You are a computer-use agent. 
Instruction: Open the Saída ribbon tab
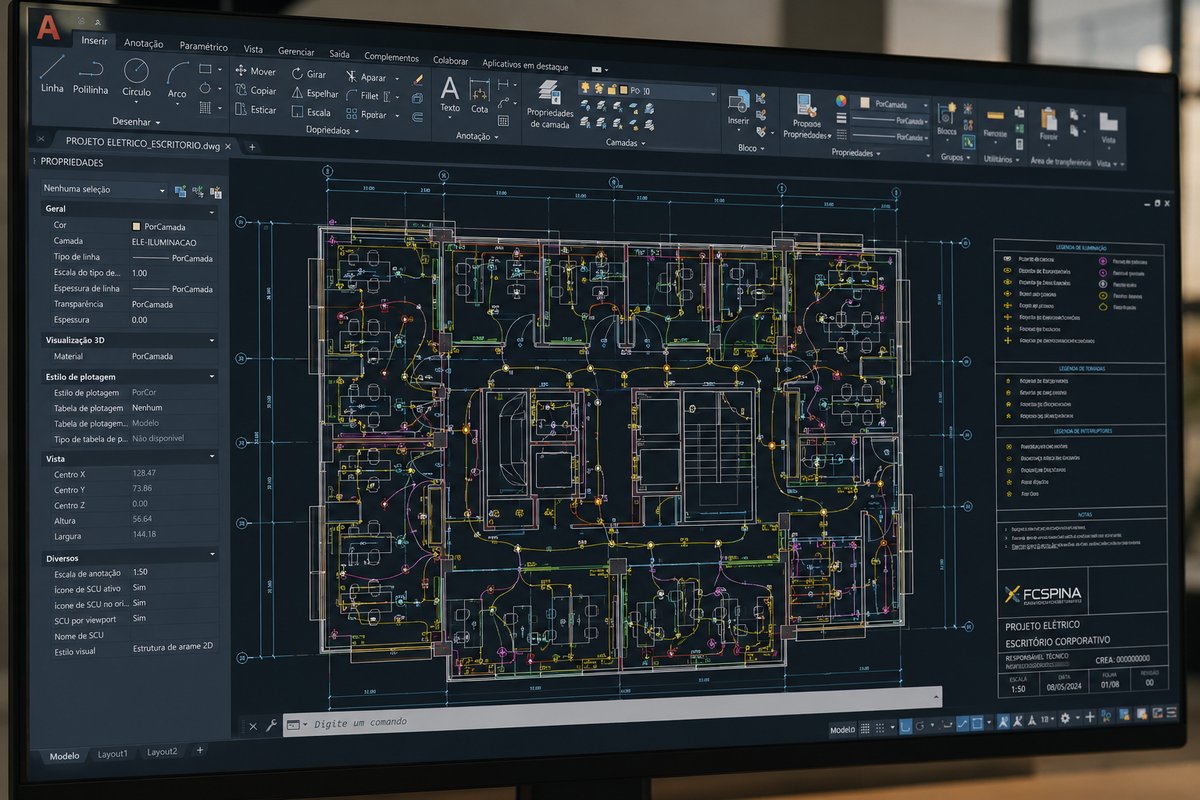(340, 53)
